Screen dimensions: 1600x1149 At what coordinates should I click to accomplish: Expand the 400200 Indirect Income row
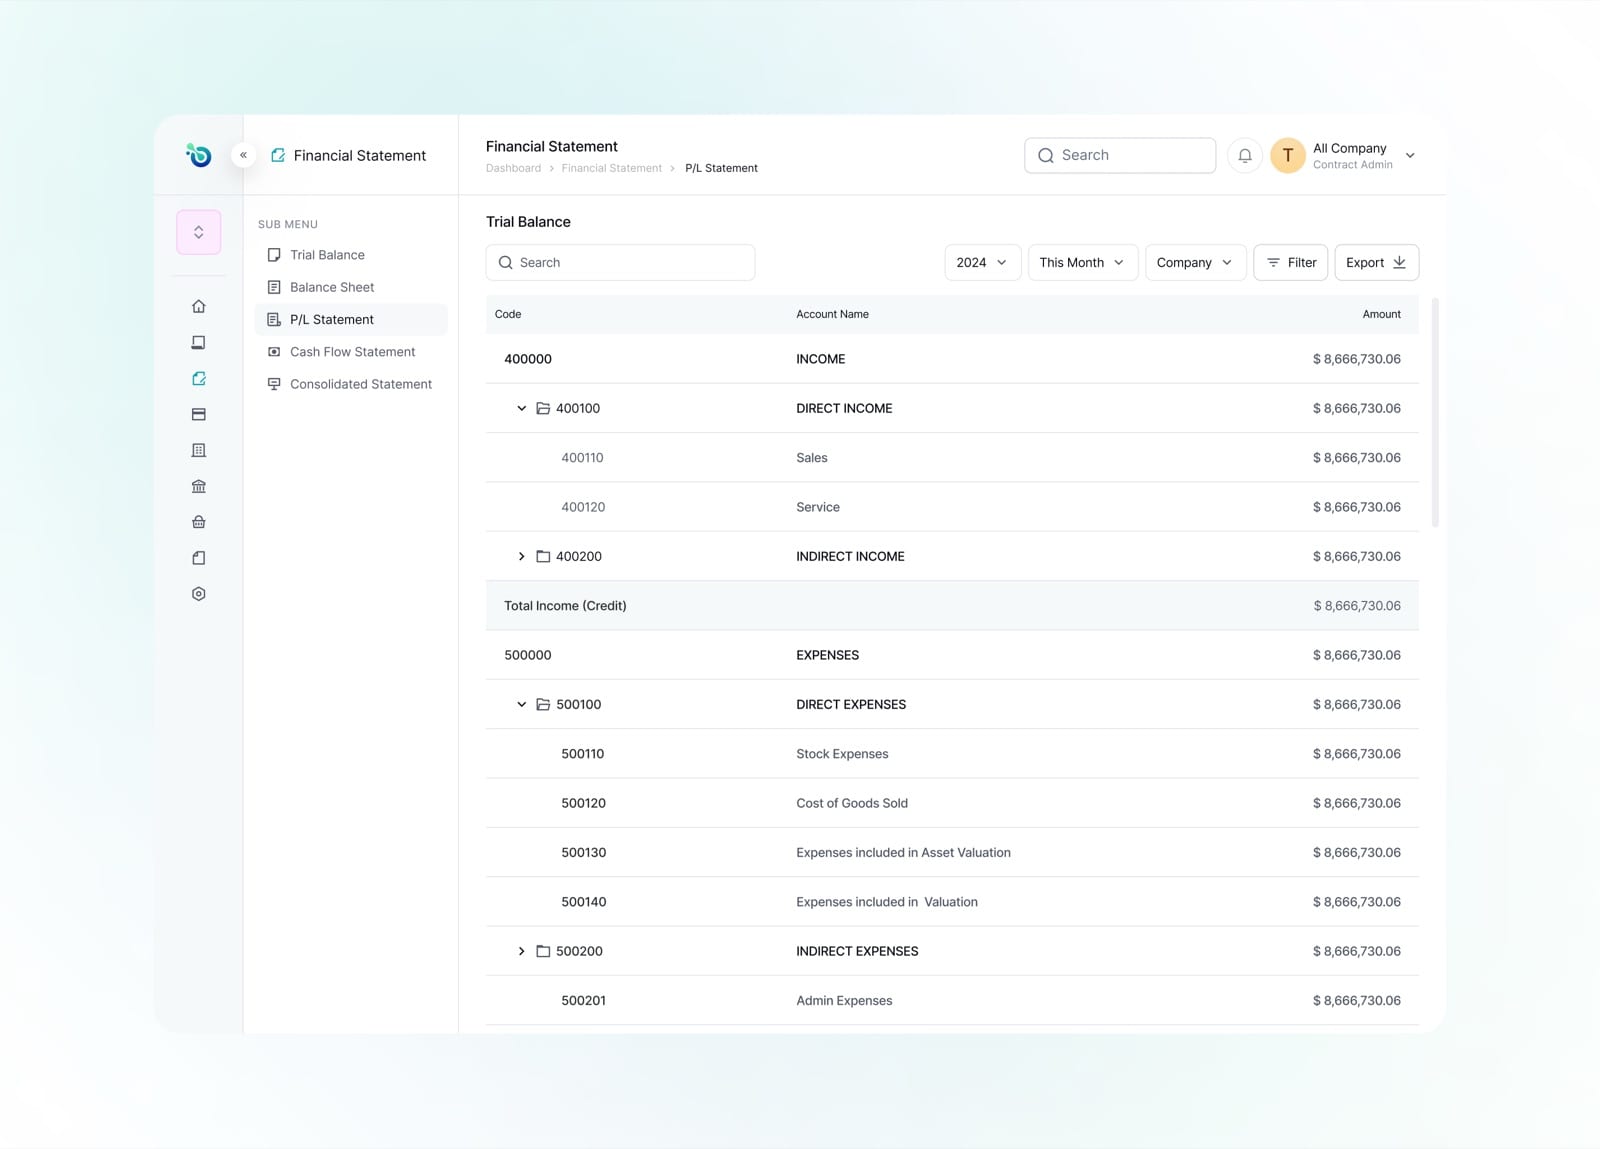point(521,556)
